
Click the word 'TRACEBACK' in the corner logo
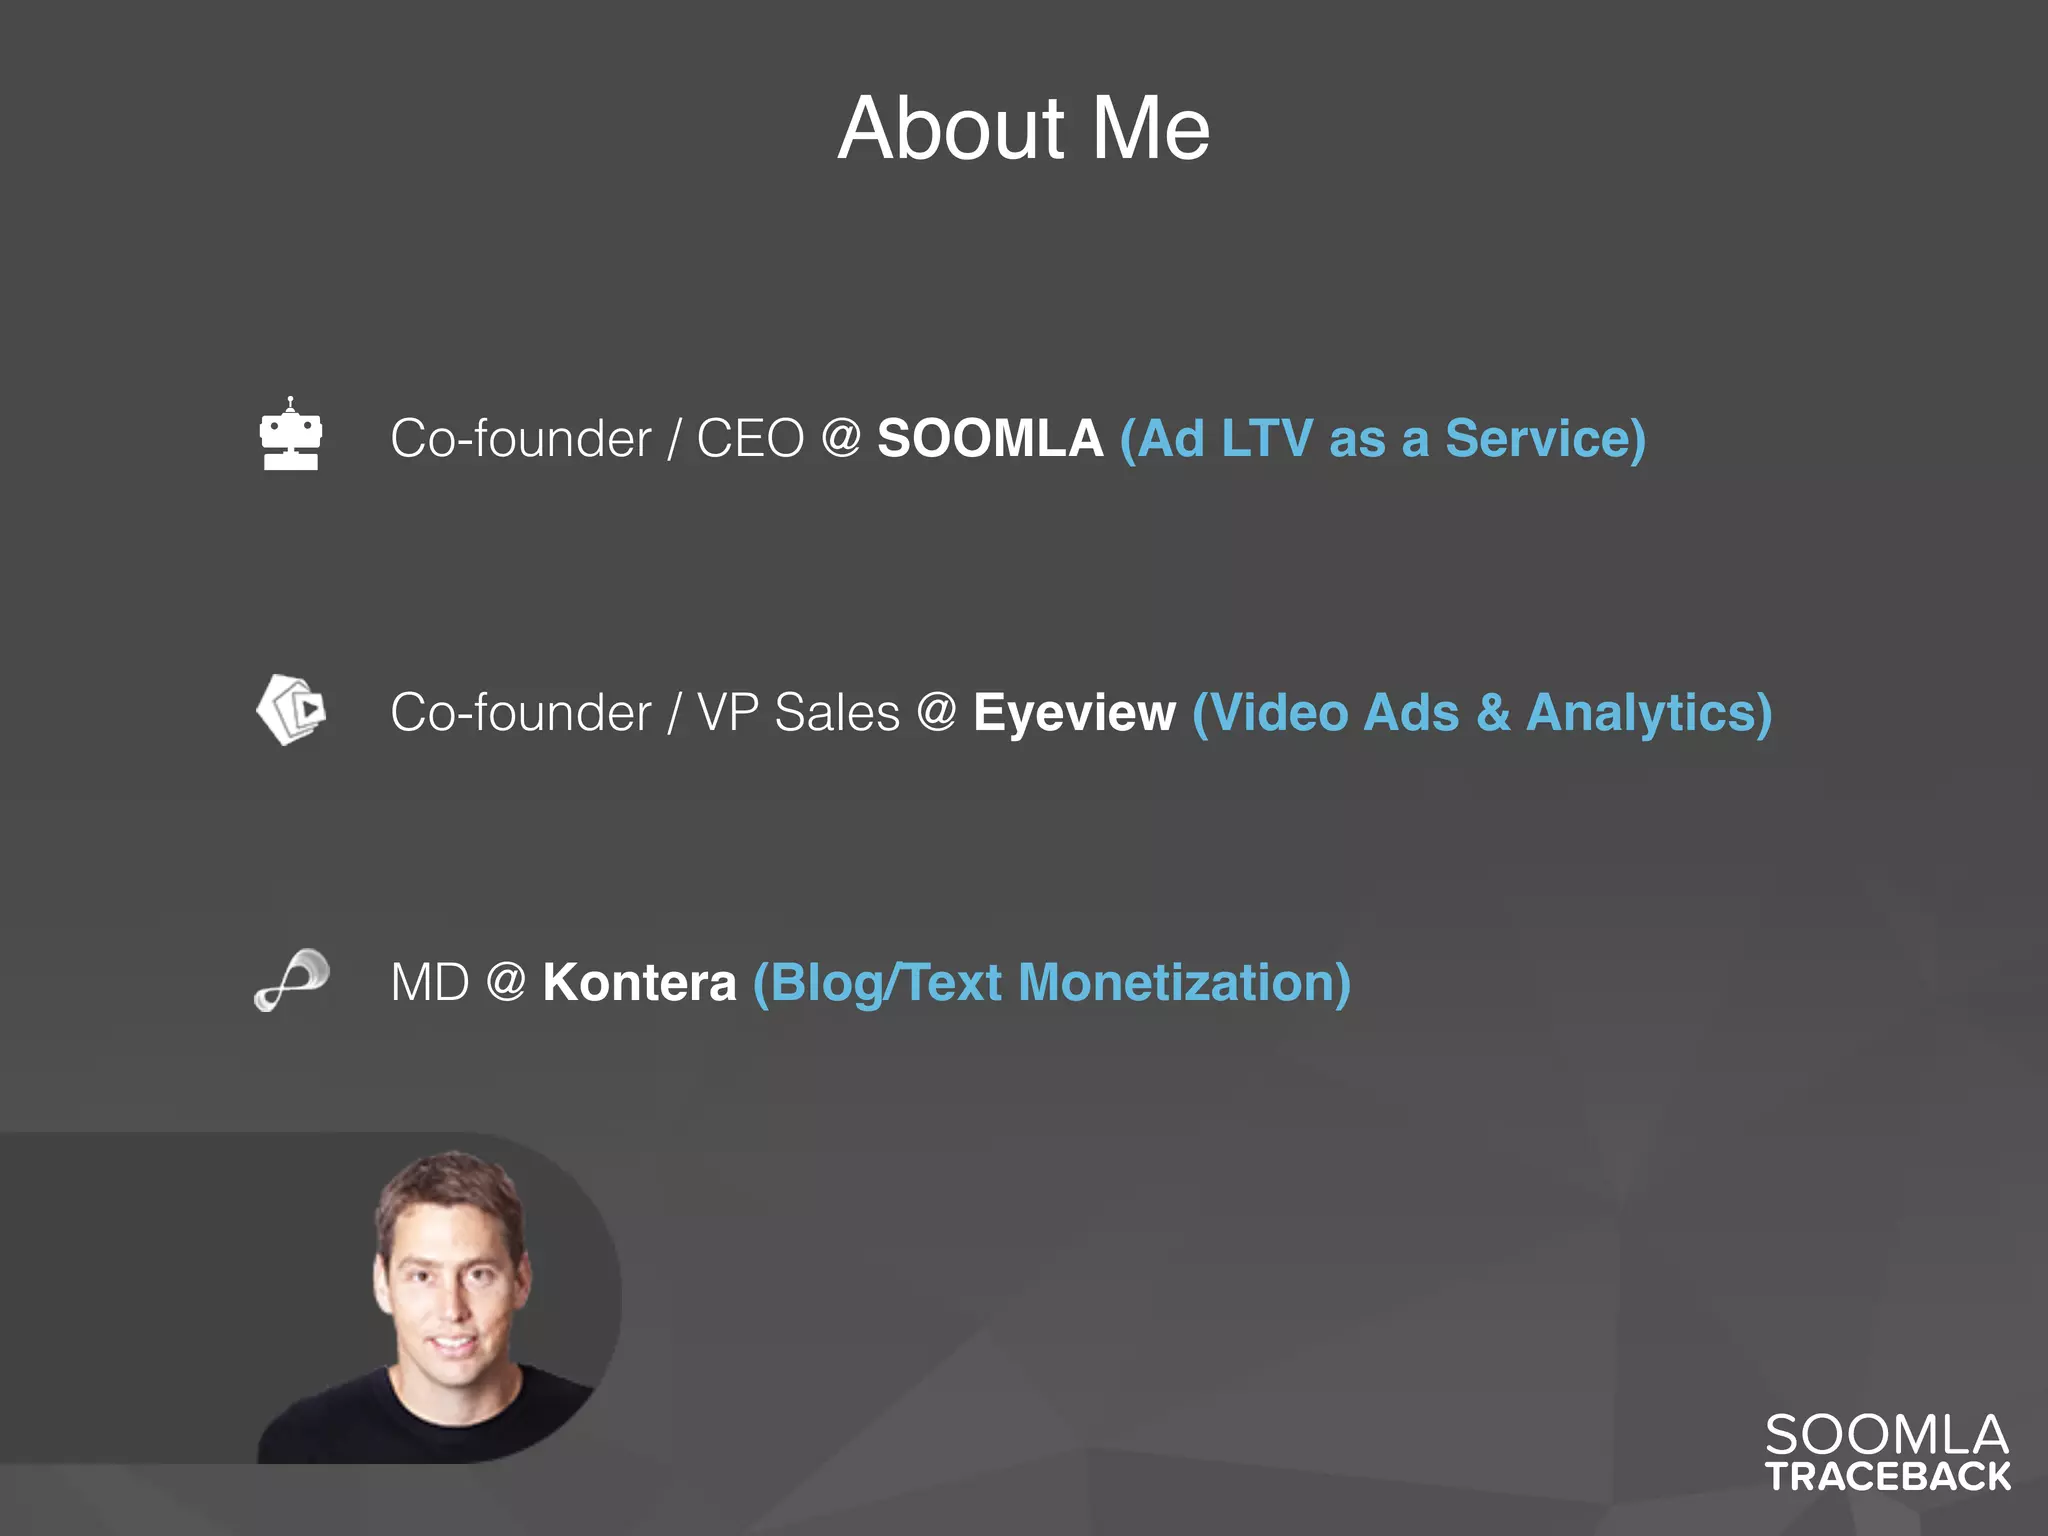pos(1888,1477)
